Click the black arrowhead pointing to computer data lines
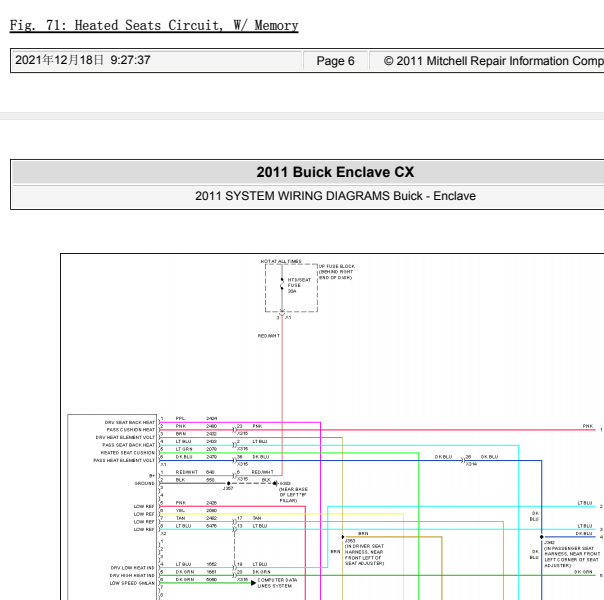Image resolution: width=604 pixels, height=600 pixels. coord(253,583)
